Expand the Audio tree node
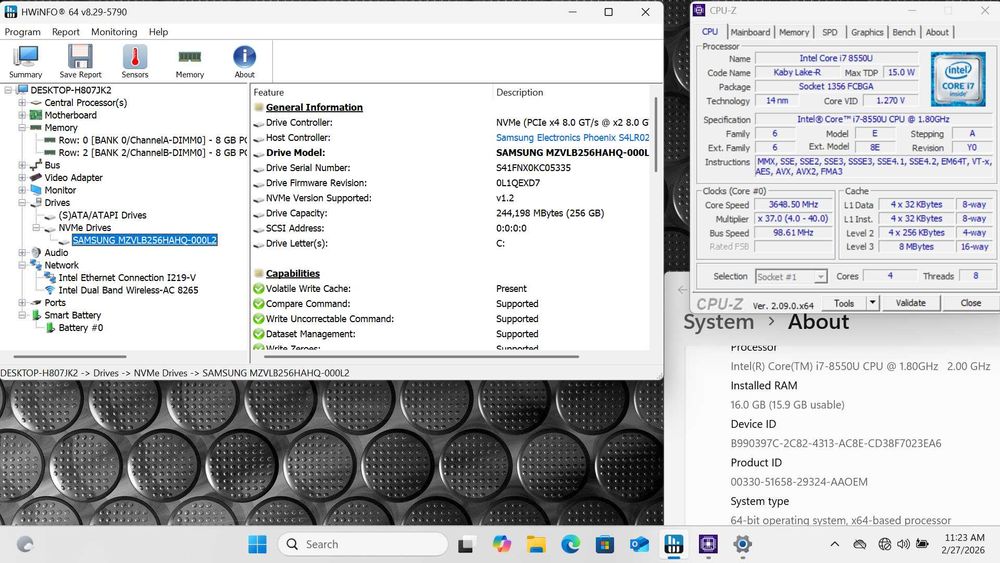The image size is (1000, 563). (x=22, y=252)
